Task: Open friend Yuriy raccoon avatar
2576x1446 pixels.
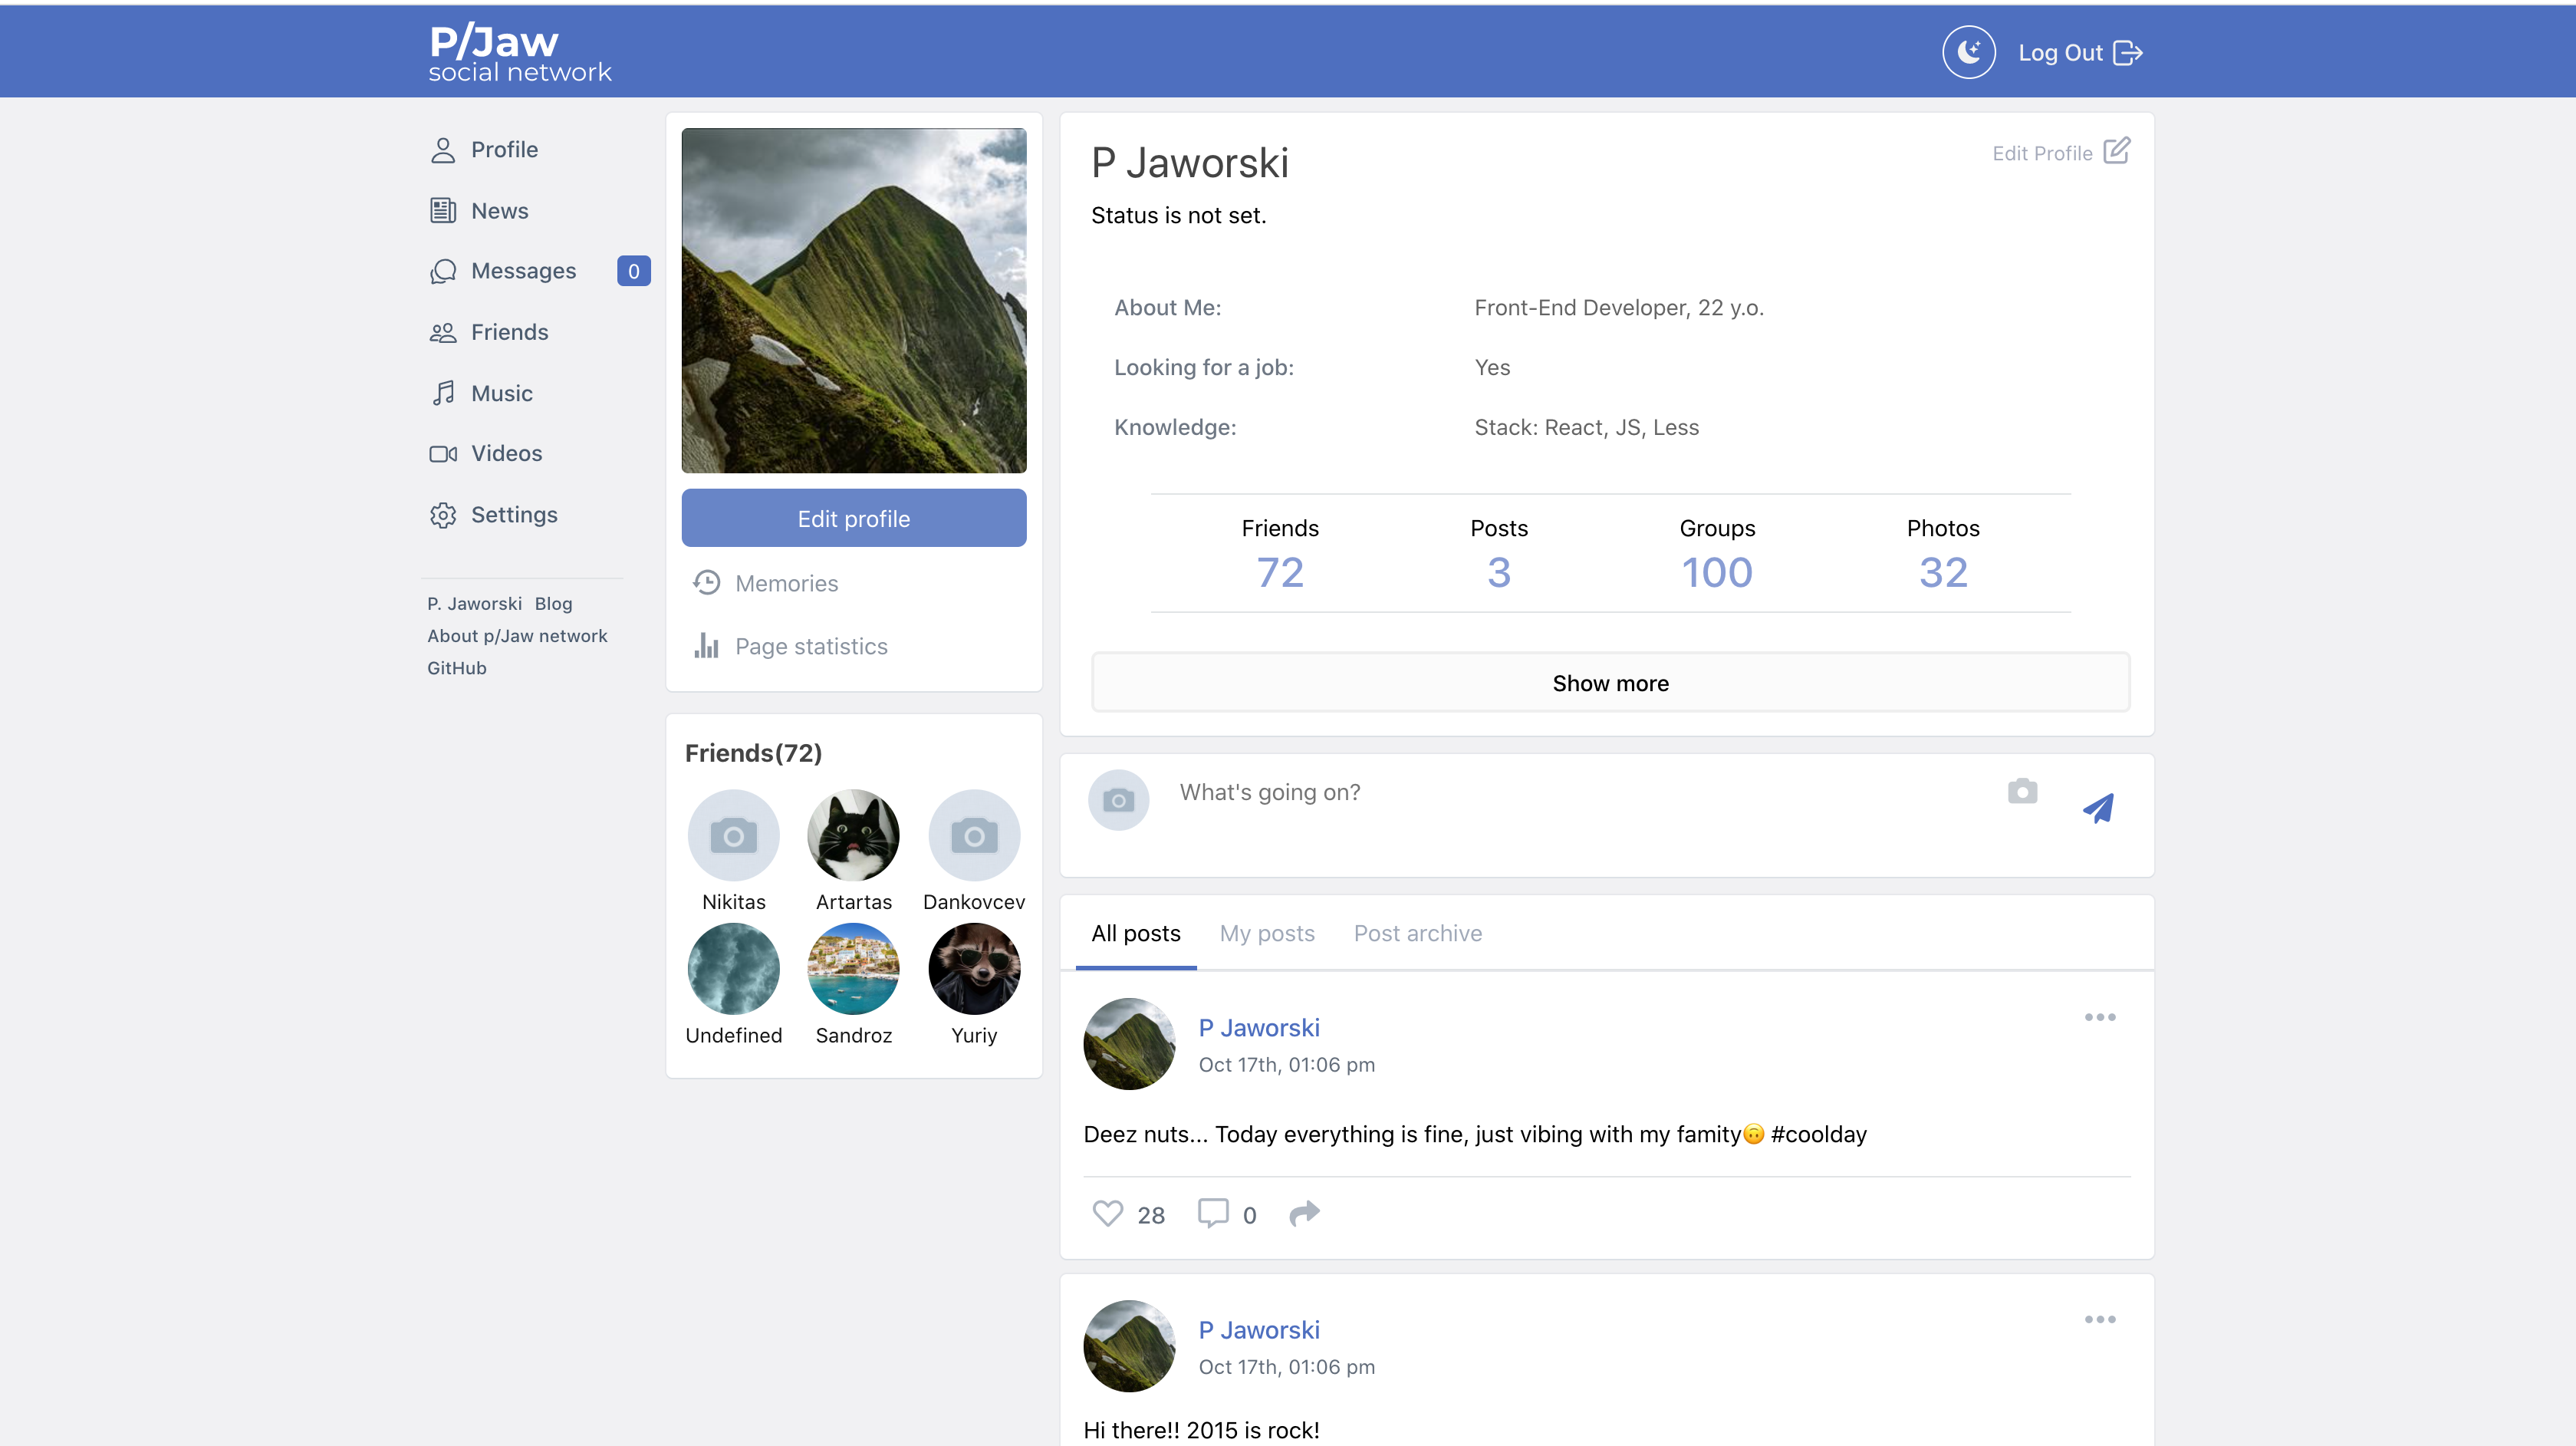Action: 974,968
